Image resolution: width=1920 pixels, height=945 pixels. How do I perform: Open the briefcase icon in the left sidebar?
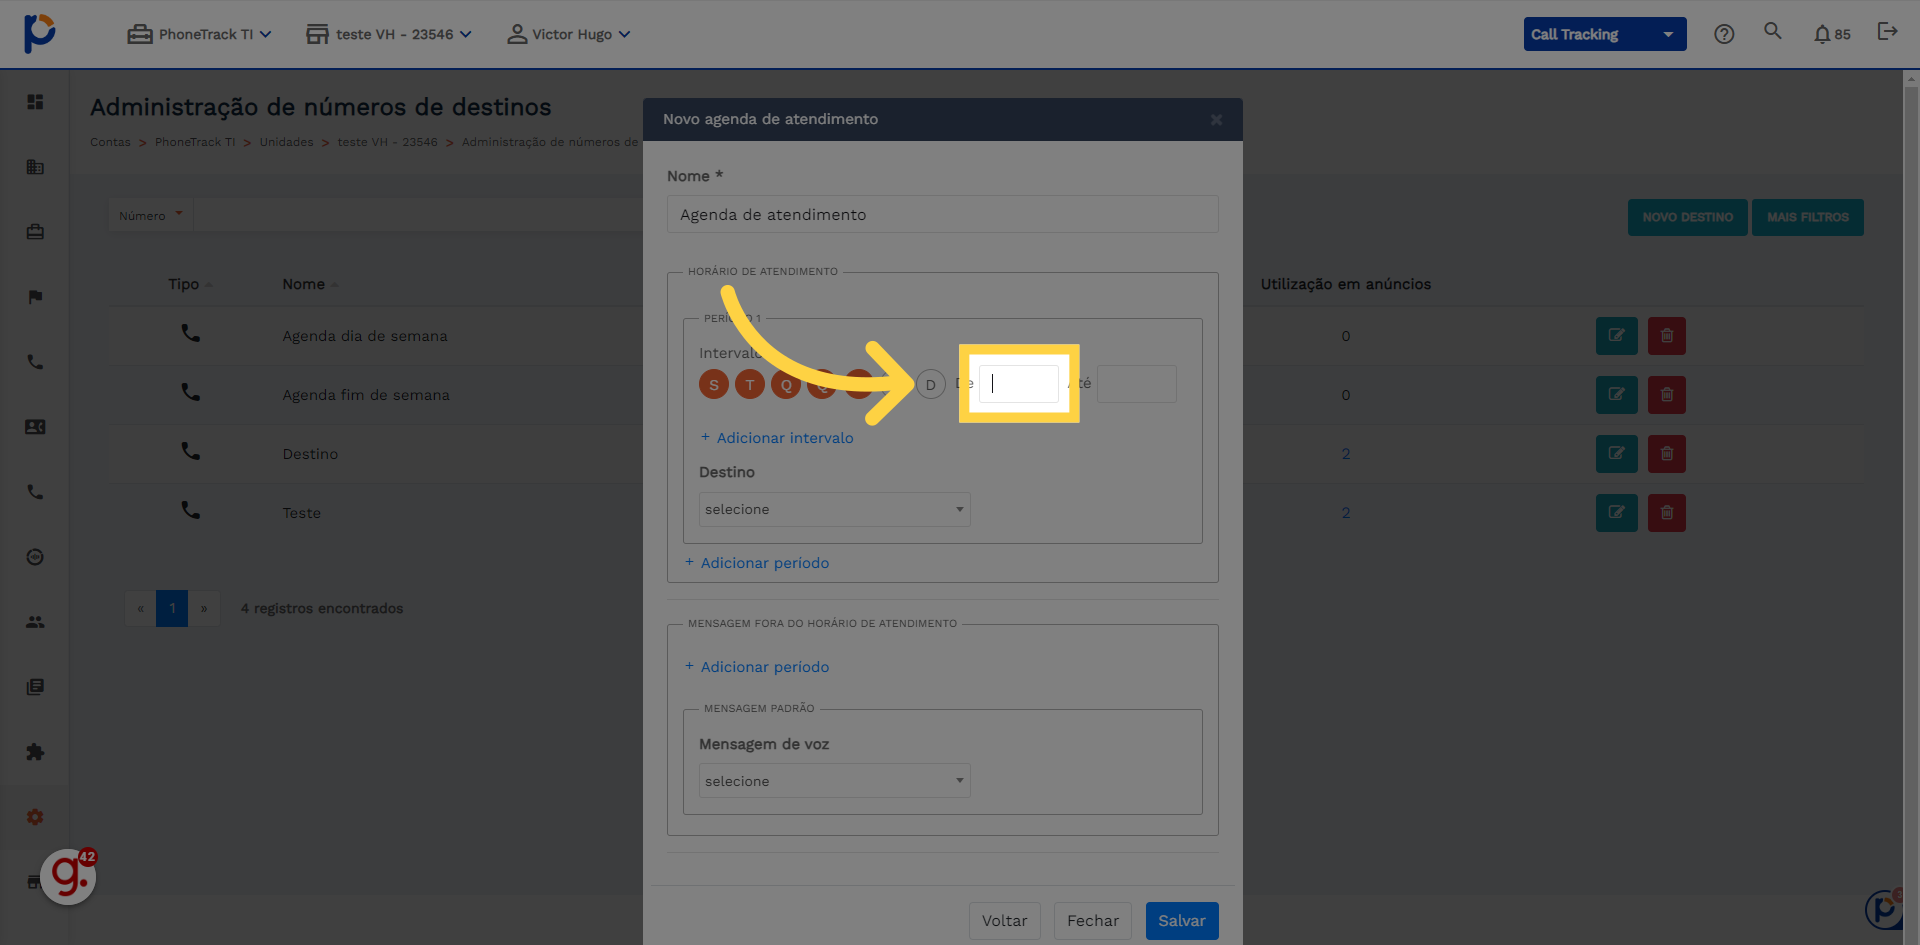coord(35,232)
